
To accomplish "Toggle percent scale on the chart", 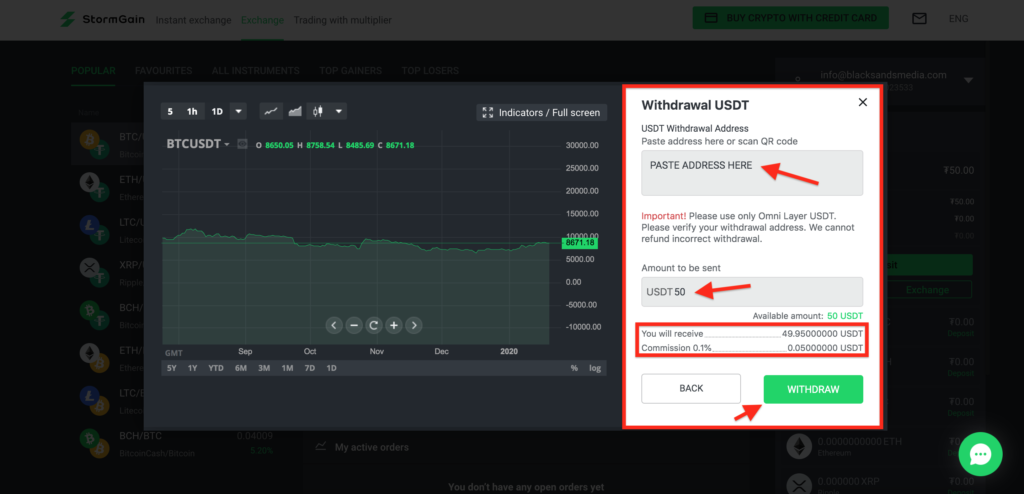I will click(574, 368).
